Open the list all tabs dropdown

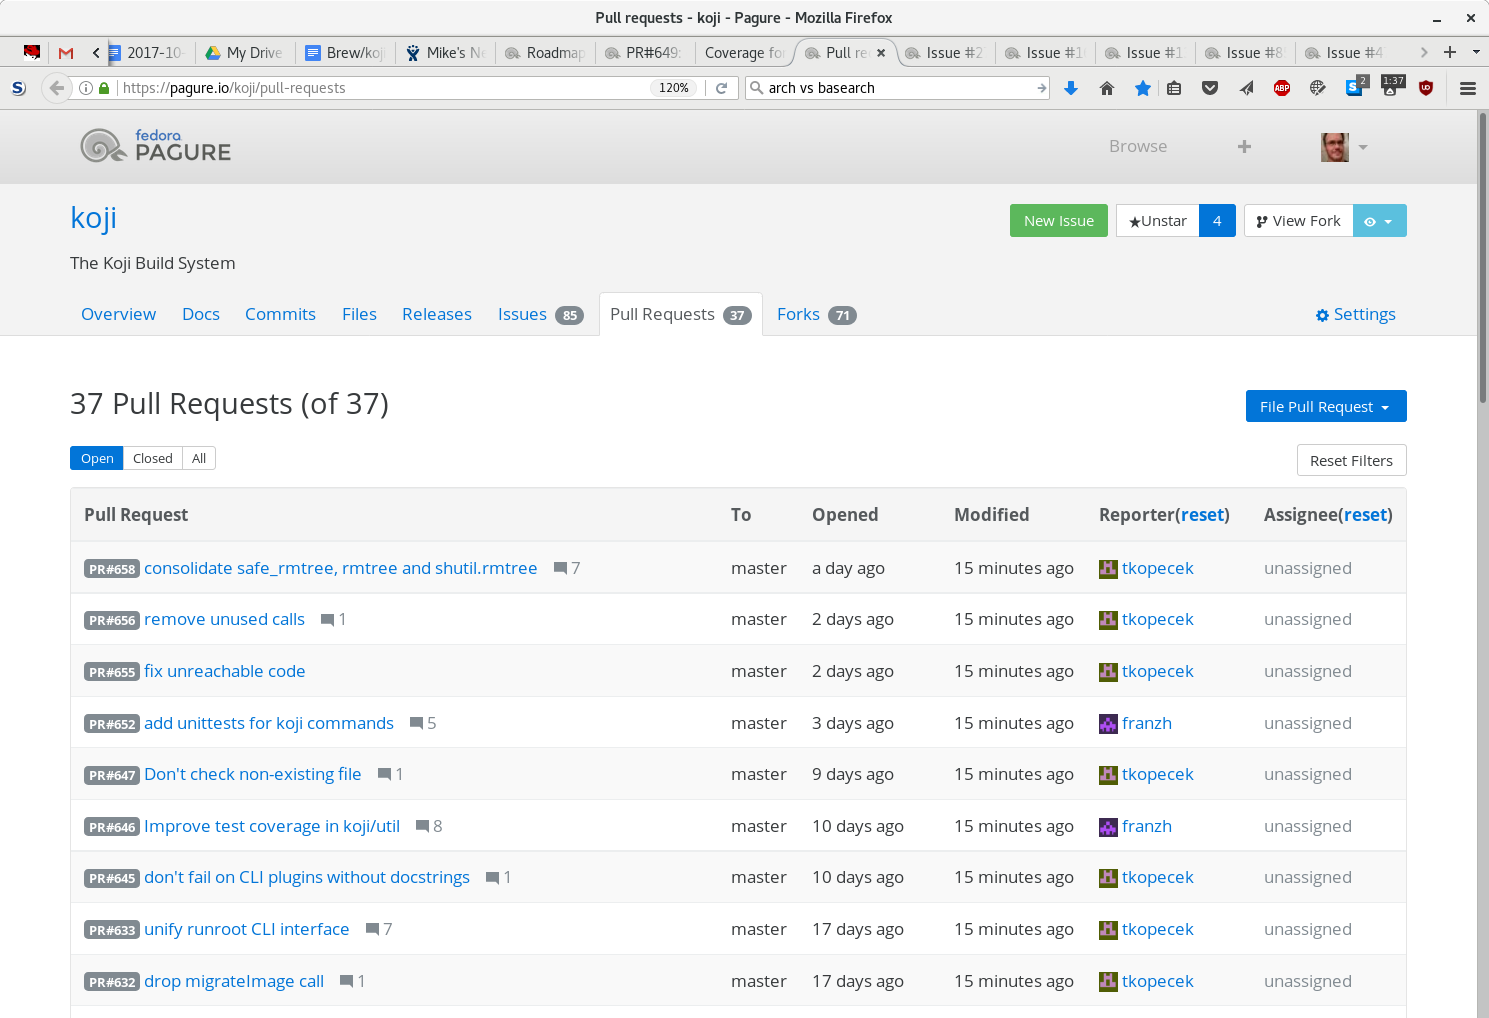(1476, 52)
